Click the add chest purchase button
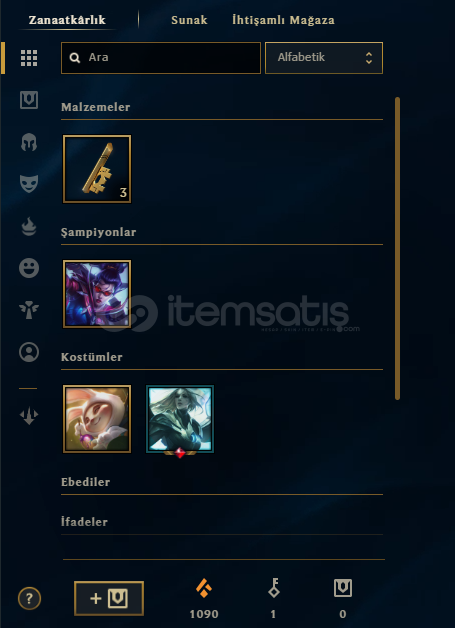This screenshot has width=455, height=628. [x=109, y=598]
